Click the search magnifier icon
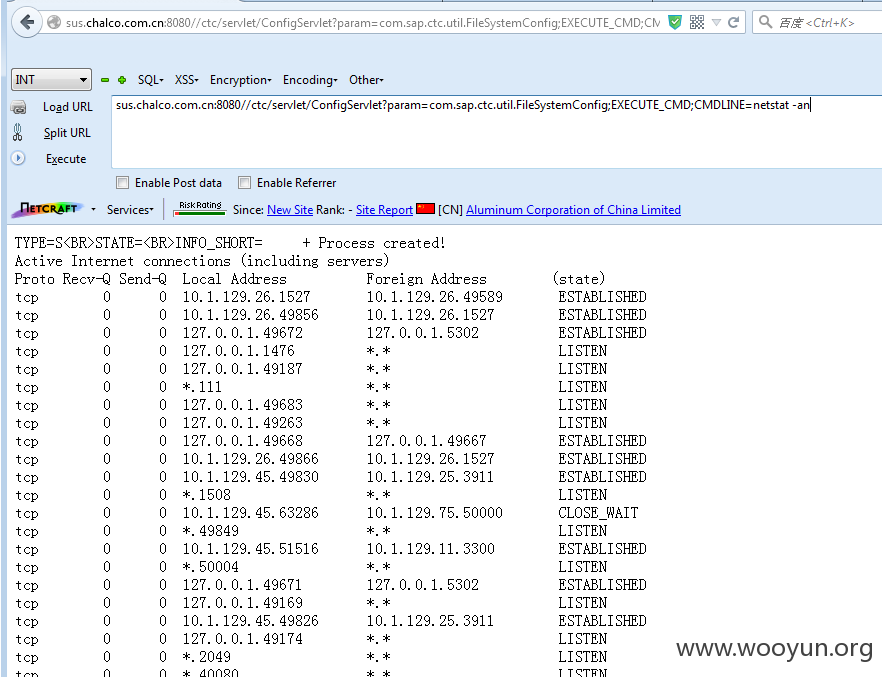The height and width of the screenshot is (677, 882). point(765,22)
